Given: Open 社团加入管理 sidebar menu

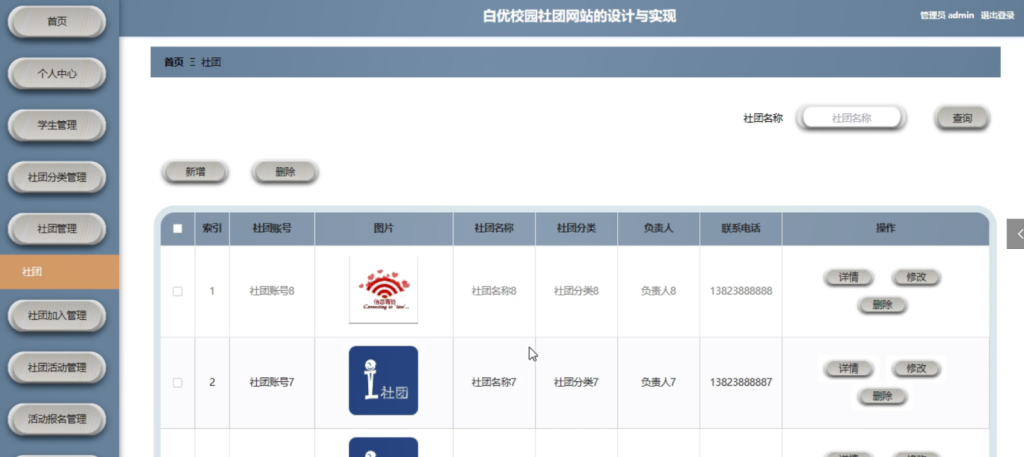Looking at the screenshot, I should click(57, 315).
